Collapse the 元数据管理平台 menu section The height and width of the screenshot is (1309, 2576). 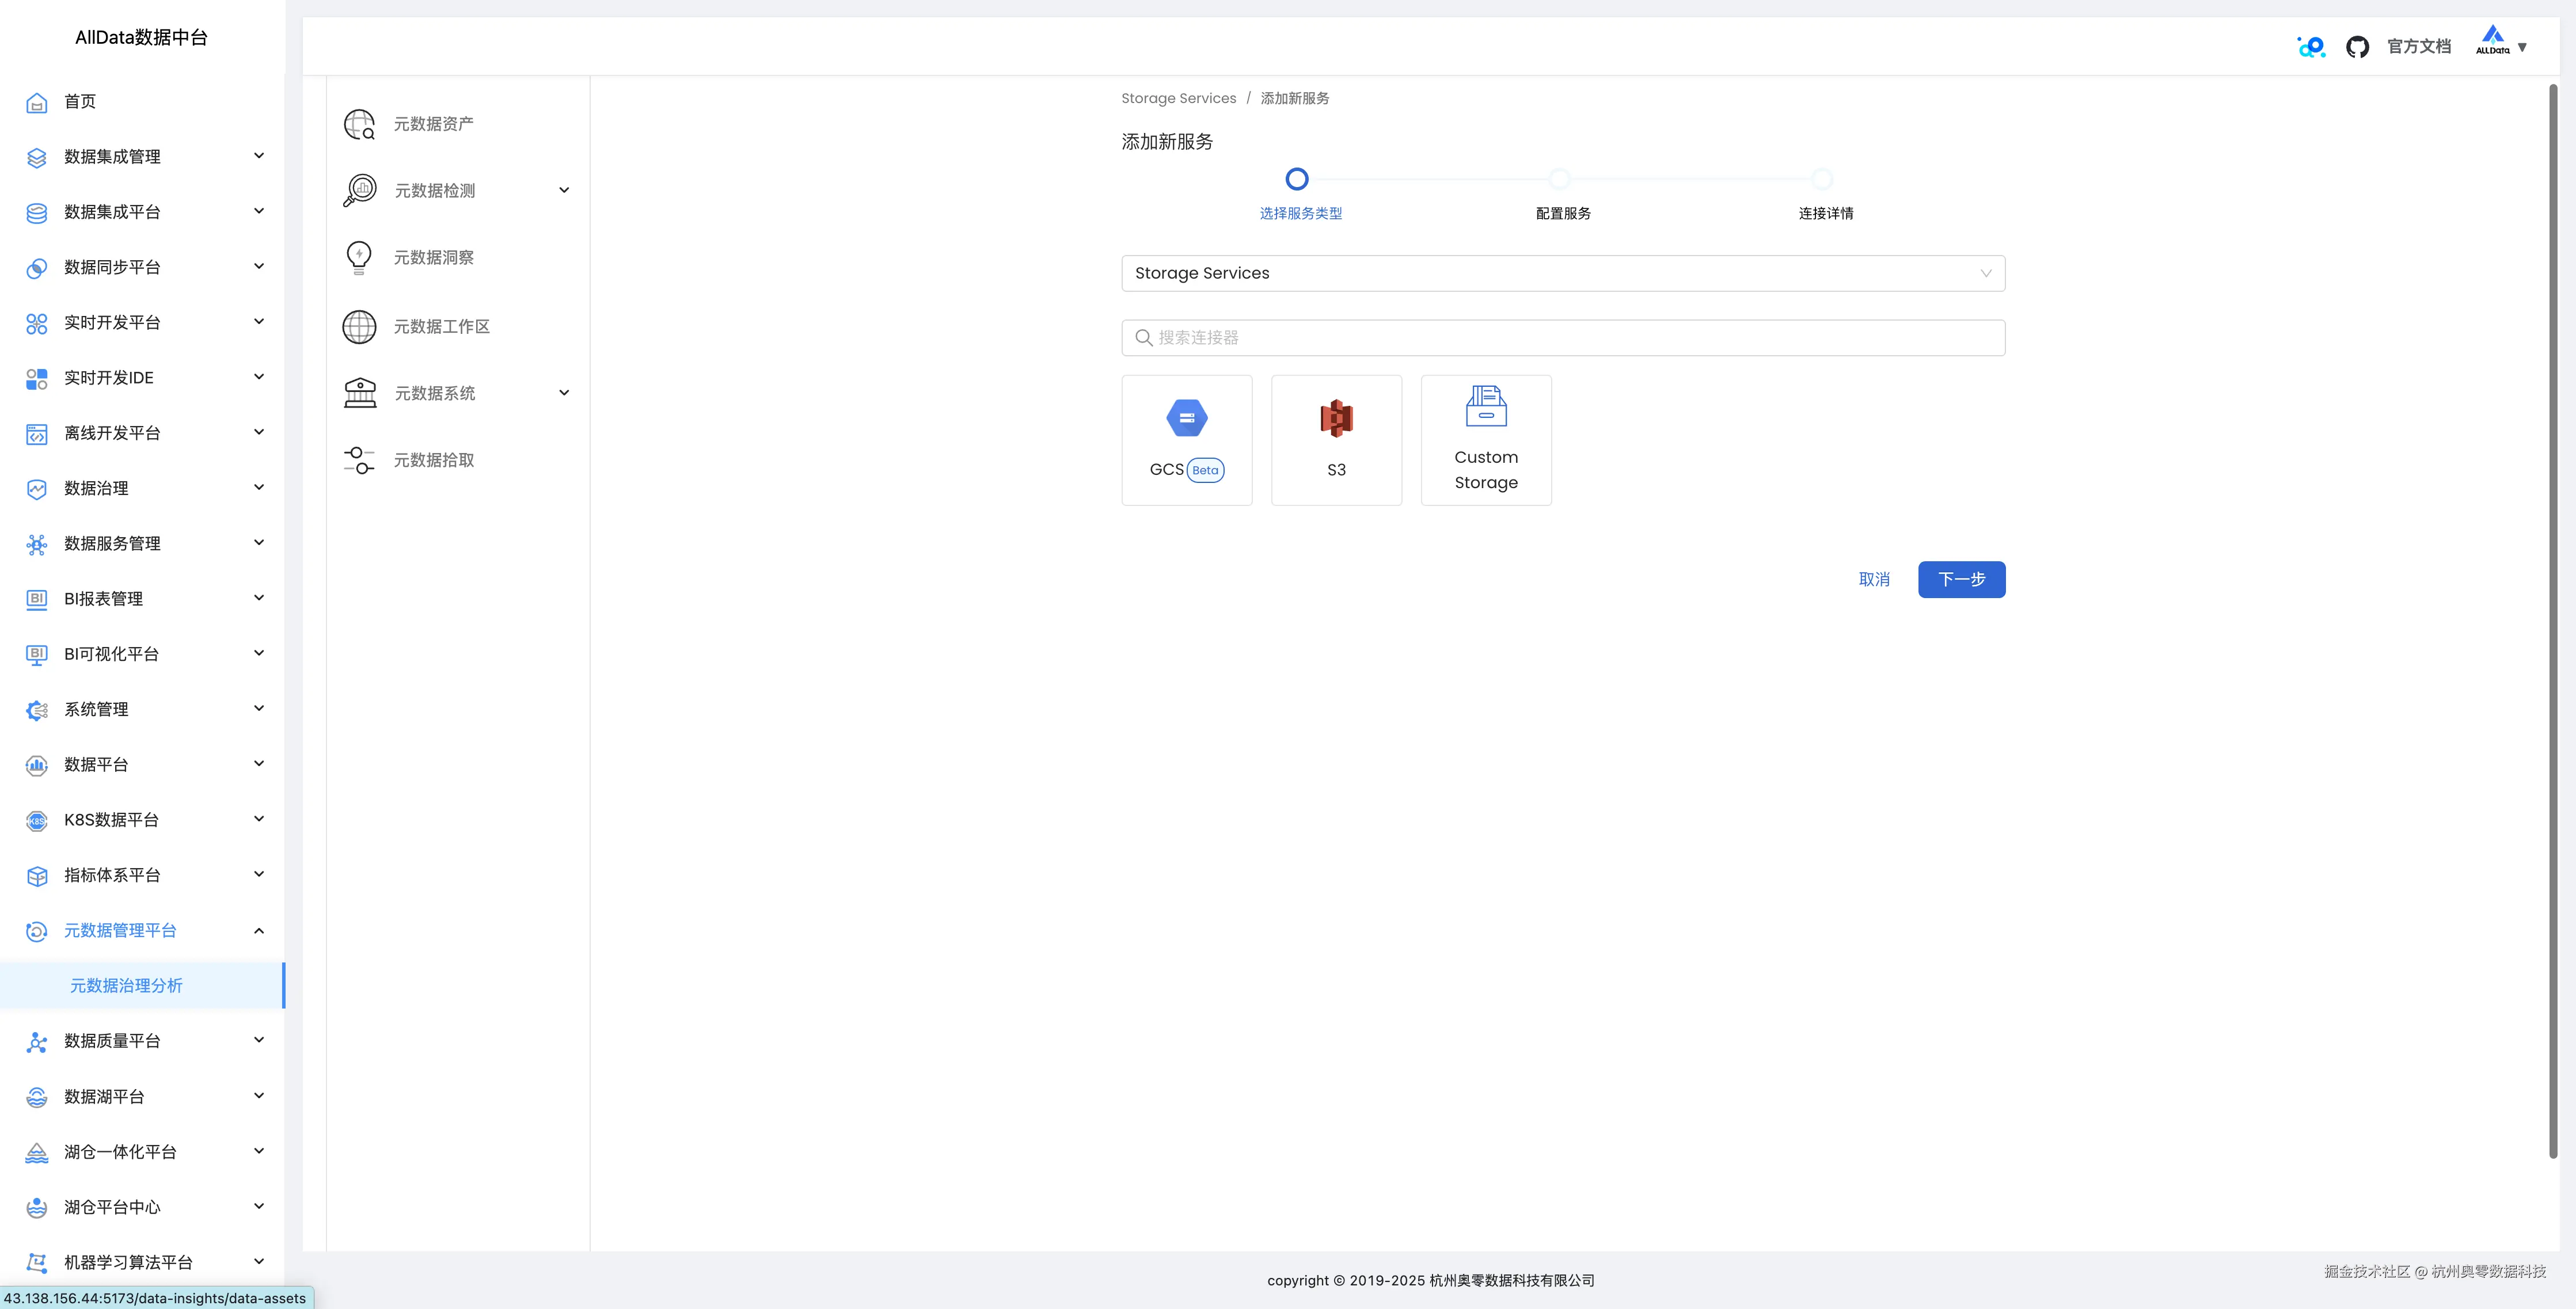259,930
